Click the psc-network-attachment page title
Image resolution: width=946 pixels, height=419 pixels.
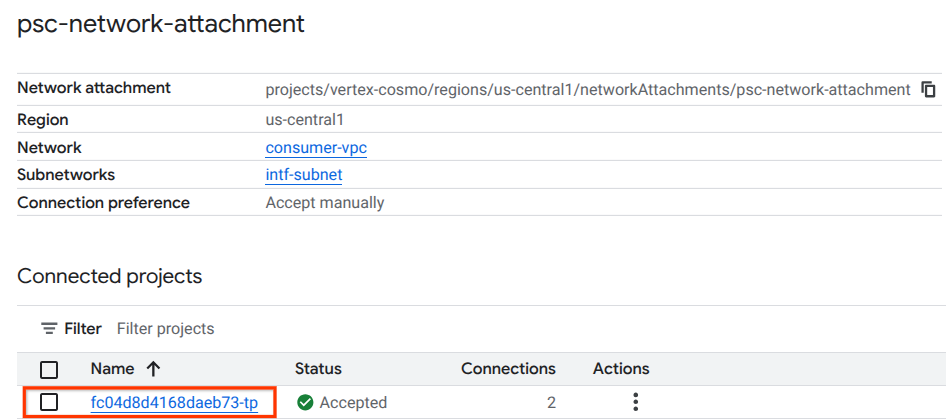point(161,24)
